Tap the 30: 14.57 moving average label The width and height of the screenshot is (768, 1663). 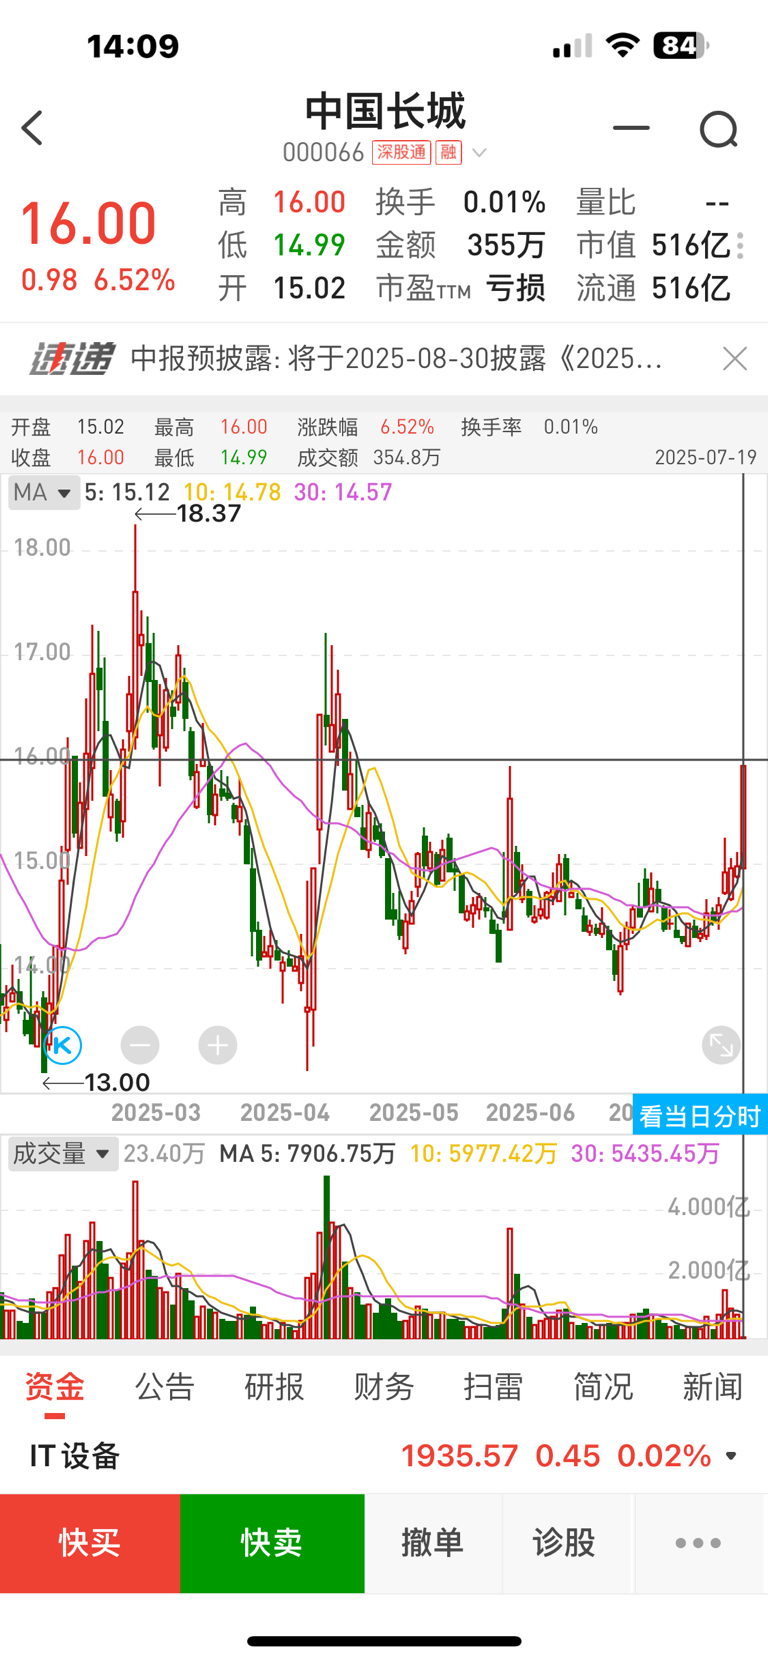click(342, 492)
